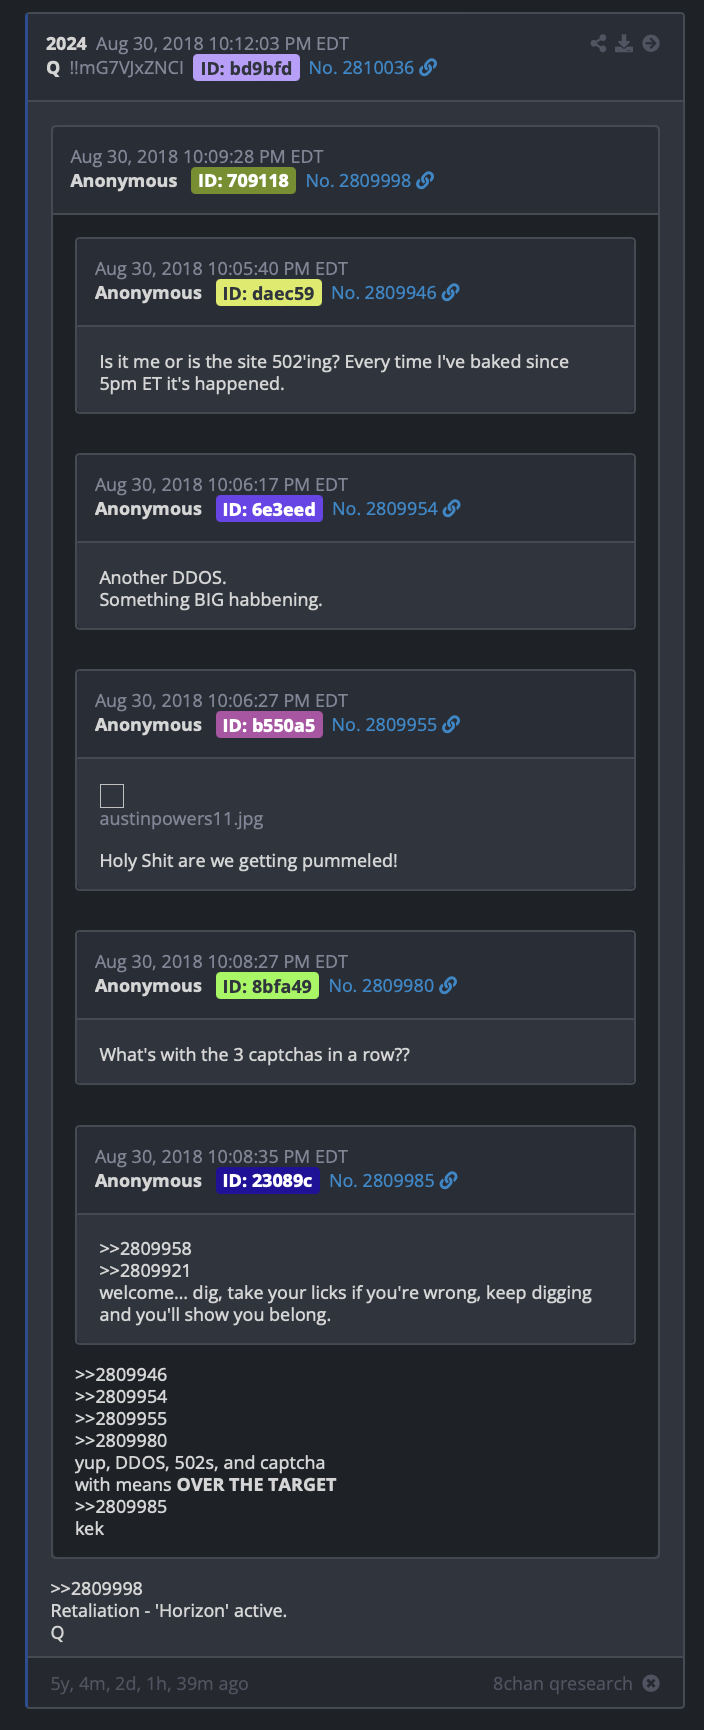704x1730 pixels.
Task: Select the purple ID: bd9bfd badge
Action: click(x=246, y=68)
